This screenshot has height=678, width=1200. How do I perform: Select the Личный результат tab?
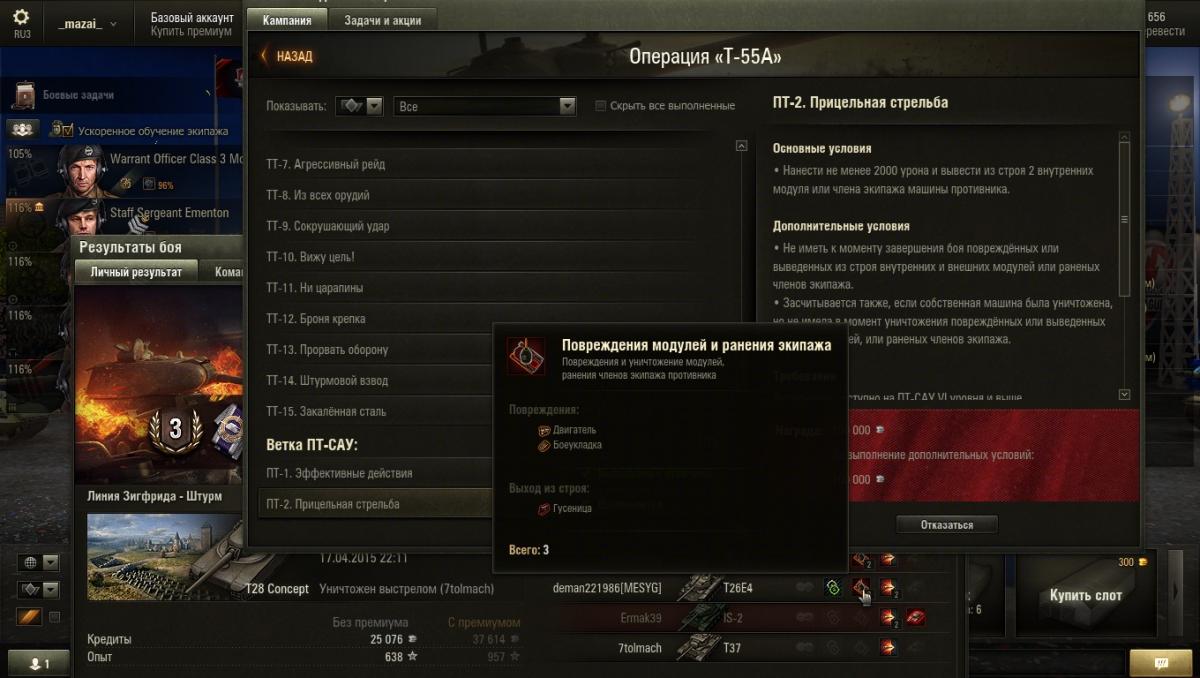(x=136, y=272)
